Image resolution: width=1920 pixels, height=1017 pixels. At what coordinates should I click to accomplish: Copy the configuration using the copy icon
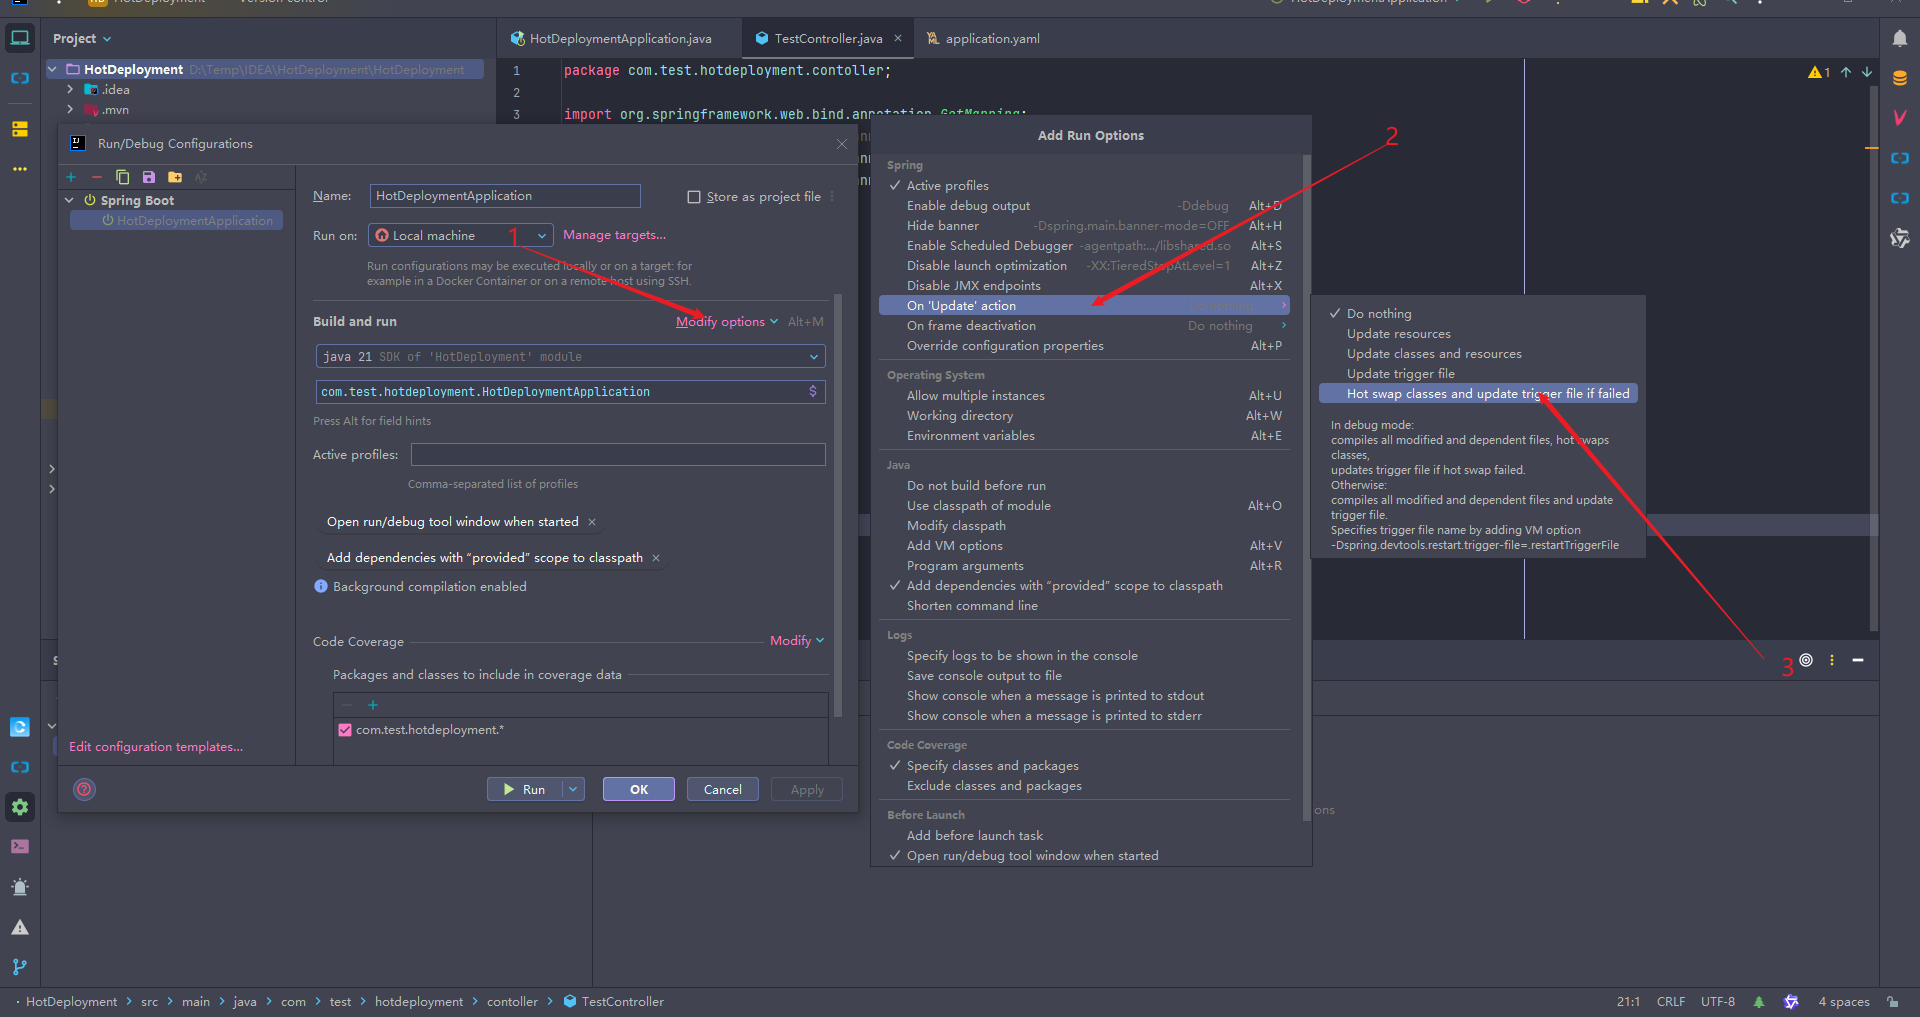123,177
